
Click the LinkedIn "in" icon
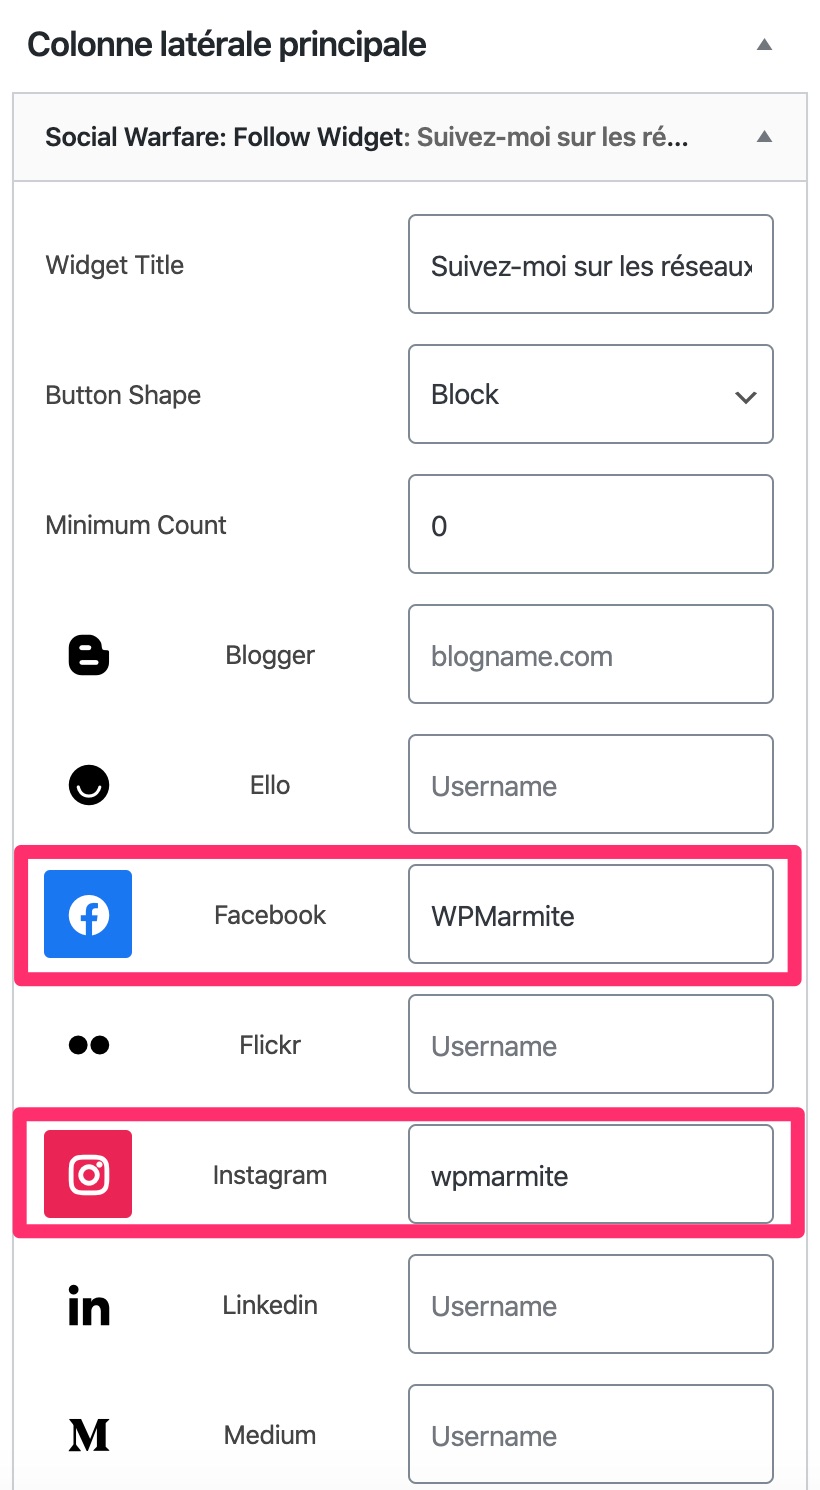pyautogui.click(x=88, y=1306)
